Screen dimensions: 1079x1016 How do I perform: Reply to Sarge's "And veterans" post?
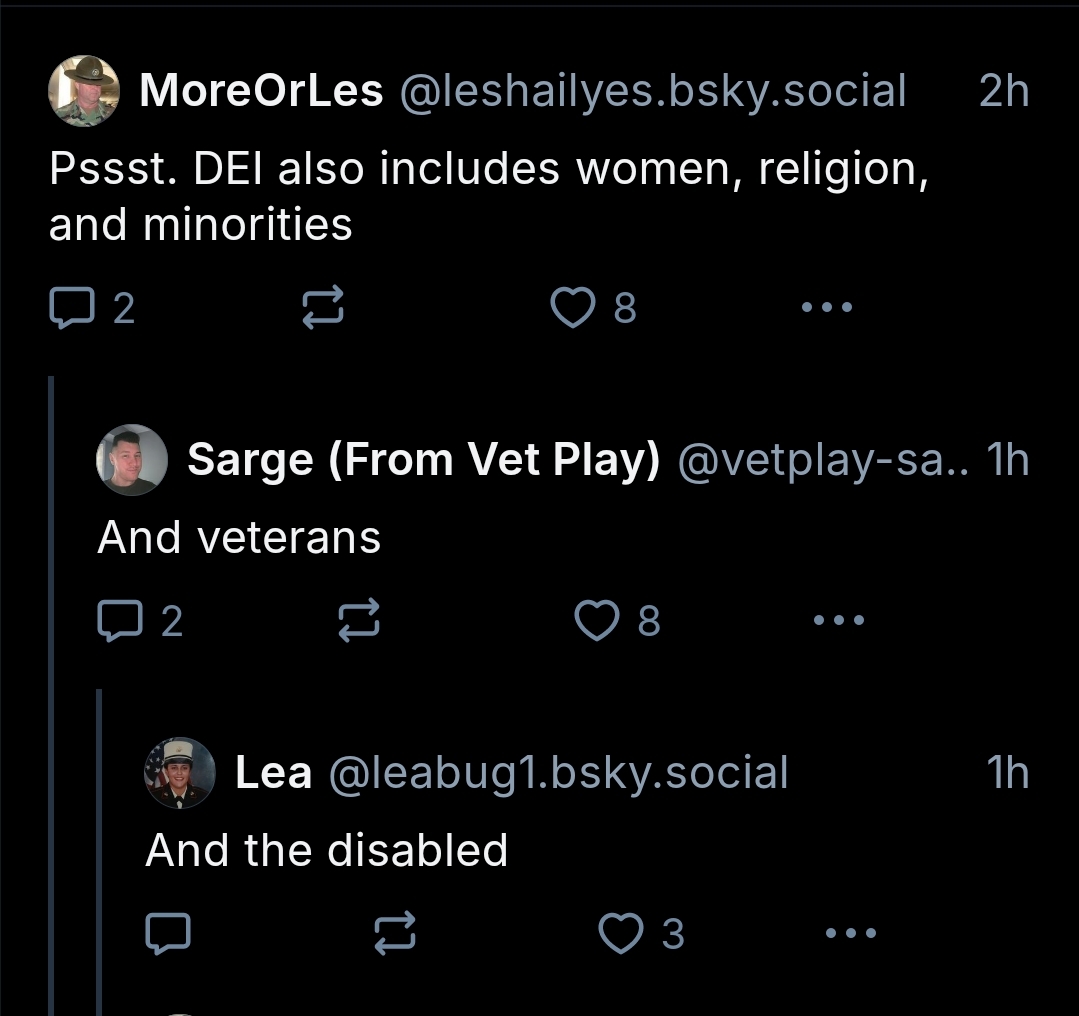click(x=118, y=621)
